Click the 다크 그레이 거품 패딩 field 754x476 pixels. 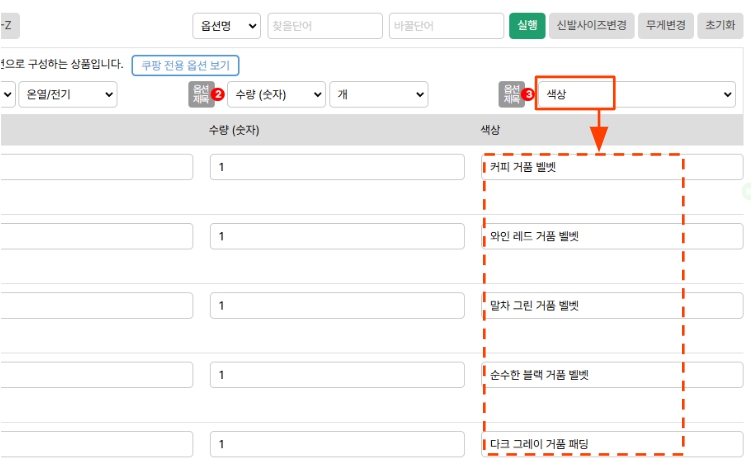click(612, 443)
